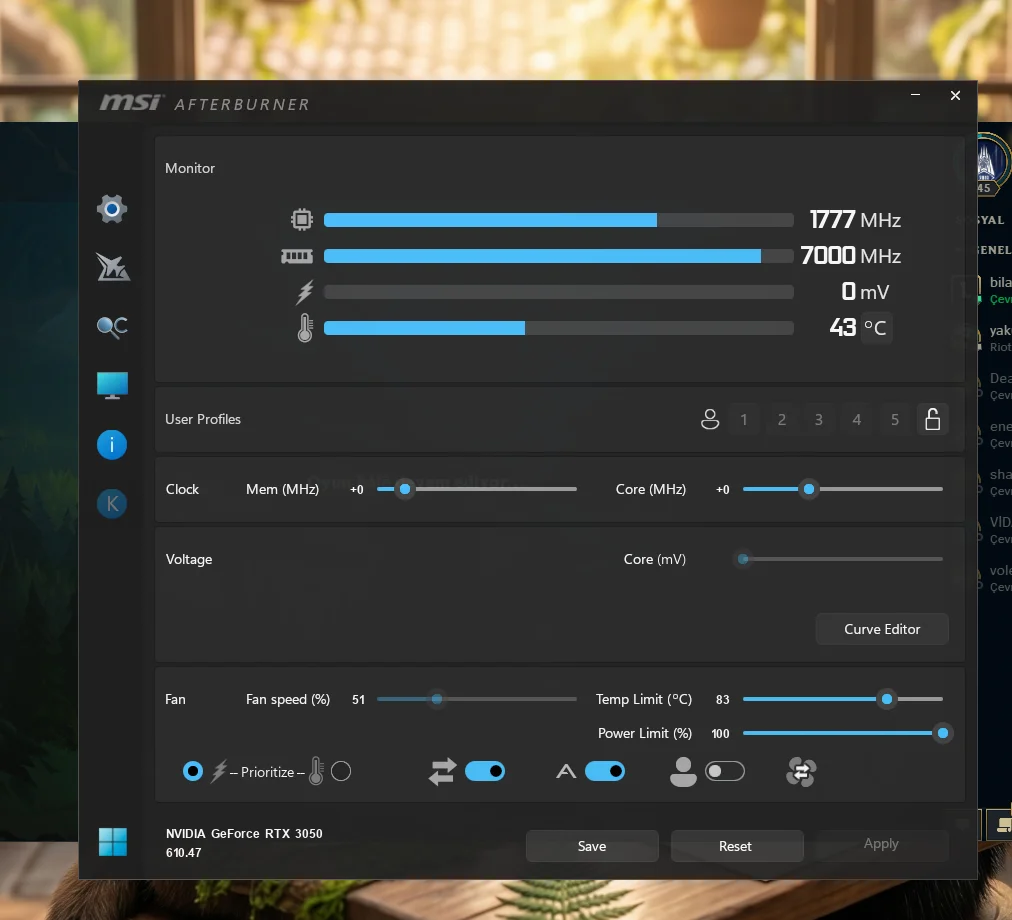Click the memory clock RAM icon

coord(297,256)
